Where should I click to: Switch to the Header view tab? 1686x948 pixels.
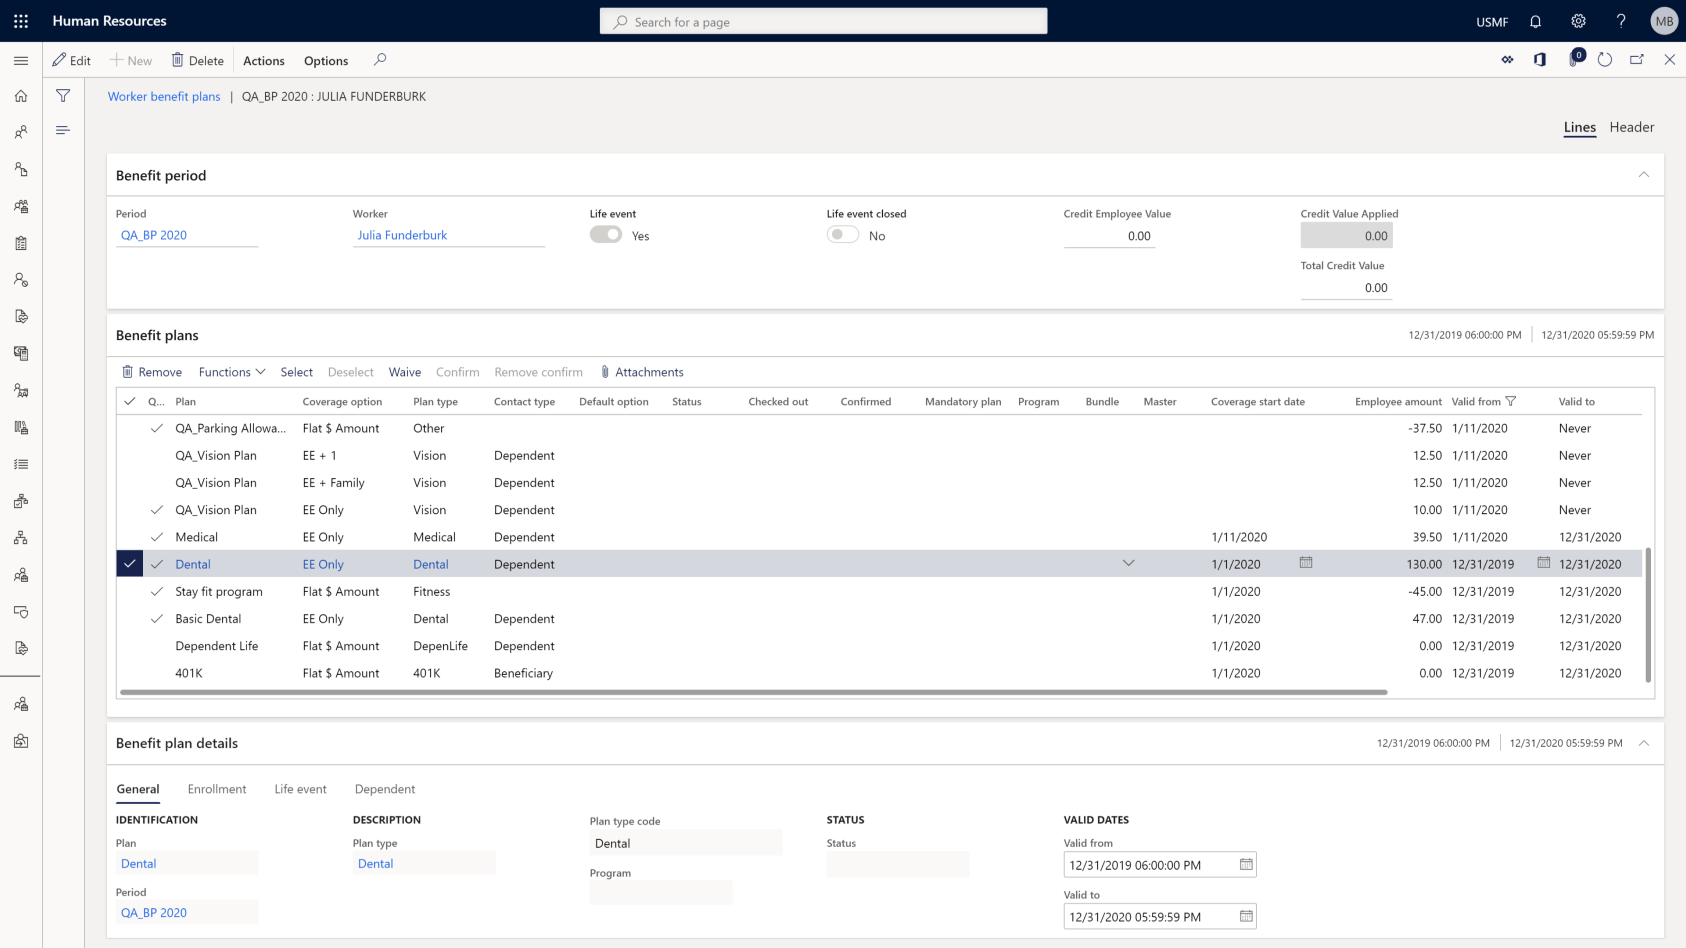[1631, 127]
